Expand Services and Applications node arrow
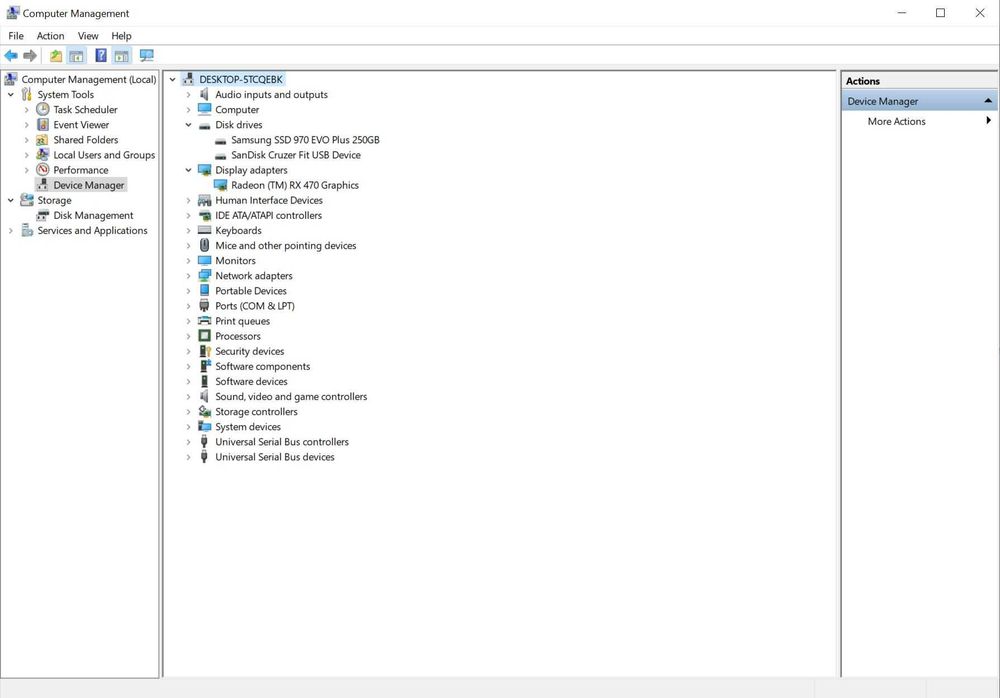Viewport: 1000px width, 698px height. click(11, 231)
